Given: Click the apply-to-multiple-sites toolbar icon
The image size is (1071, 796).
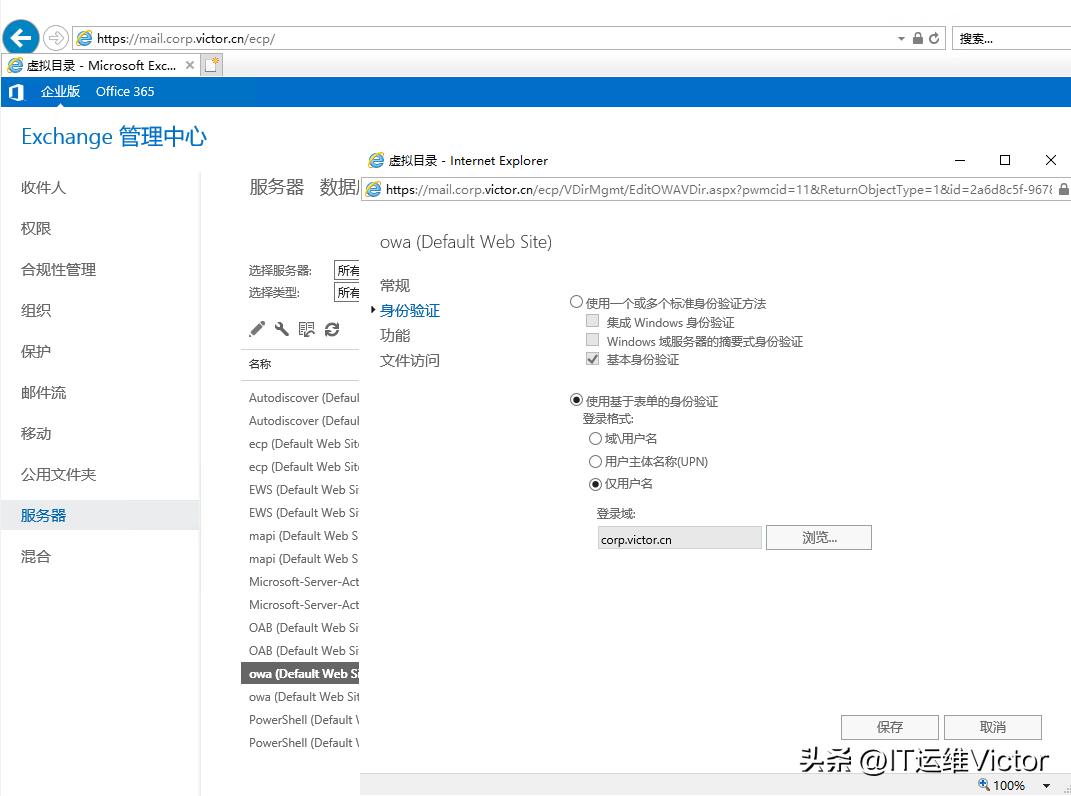Looking at the screenshot, I should point(307,327).
